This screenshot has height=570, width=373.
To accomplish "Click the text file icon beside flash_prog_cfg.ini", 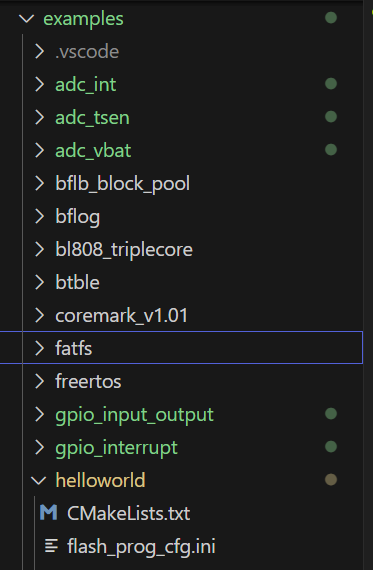I will pos(51,546).
